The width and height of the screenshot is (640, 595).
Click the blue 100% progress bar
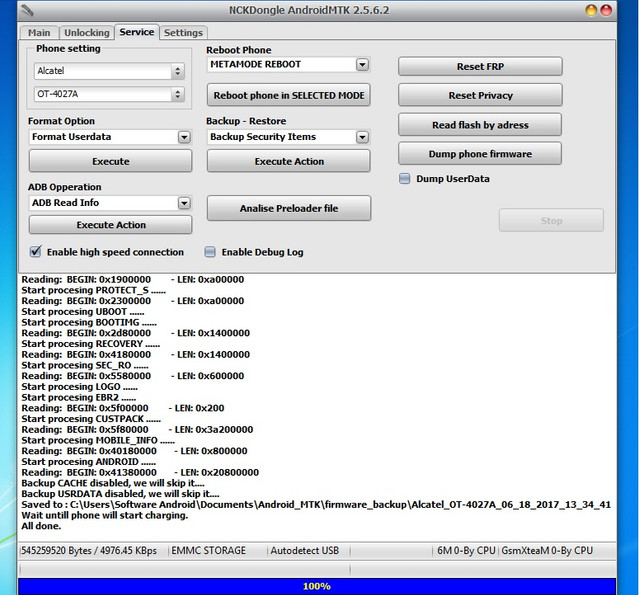(317, 586)
